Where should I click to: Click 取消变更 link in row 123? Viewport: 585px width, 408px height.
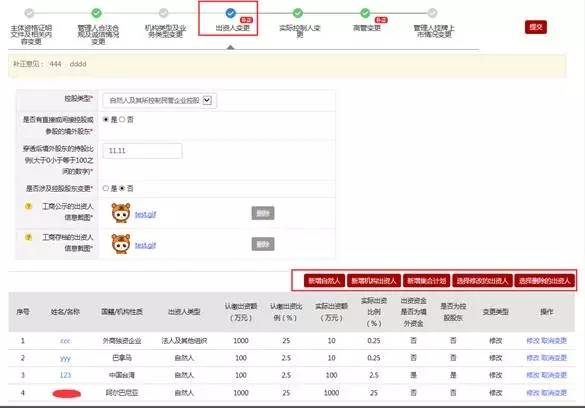pyautogui.click(x=554, y=375)
